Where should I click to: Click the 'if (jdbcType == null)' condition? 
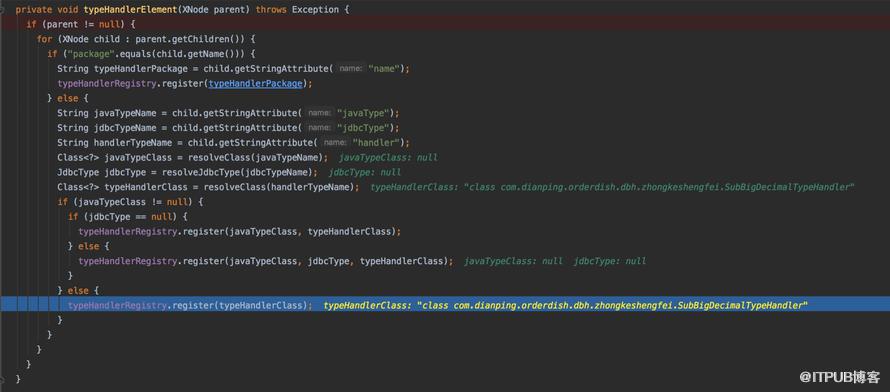pyautogui.click(x=127, y=216)
